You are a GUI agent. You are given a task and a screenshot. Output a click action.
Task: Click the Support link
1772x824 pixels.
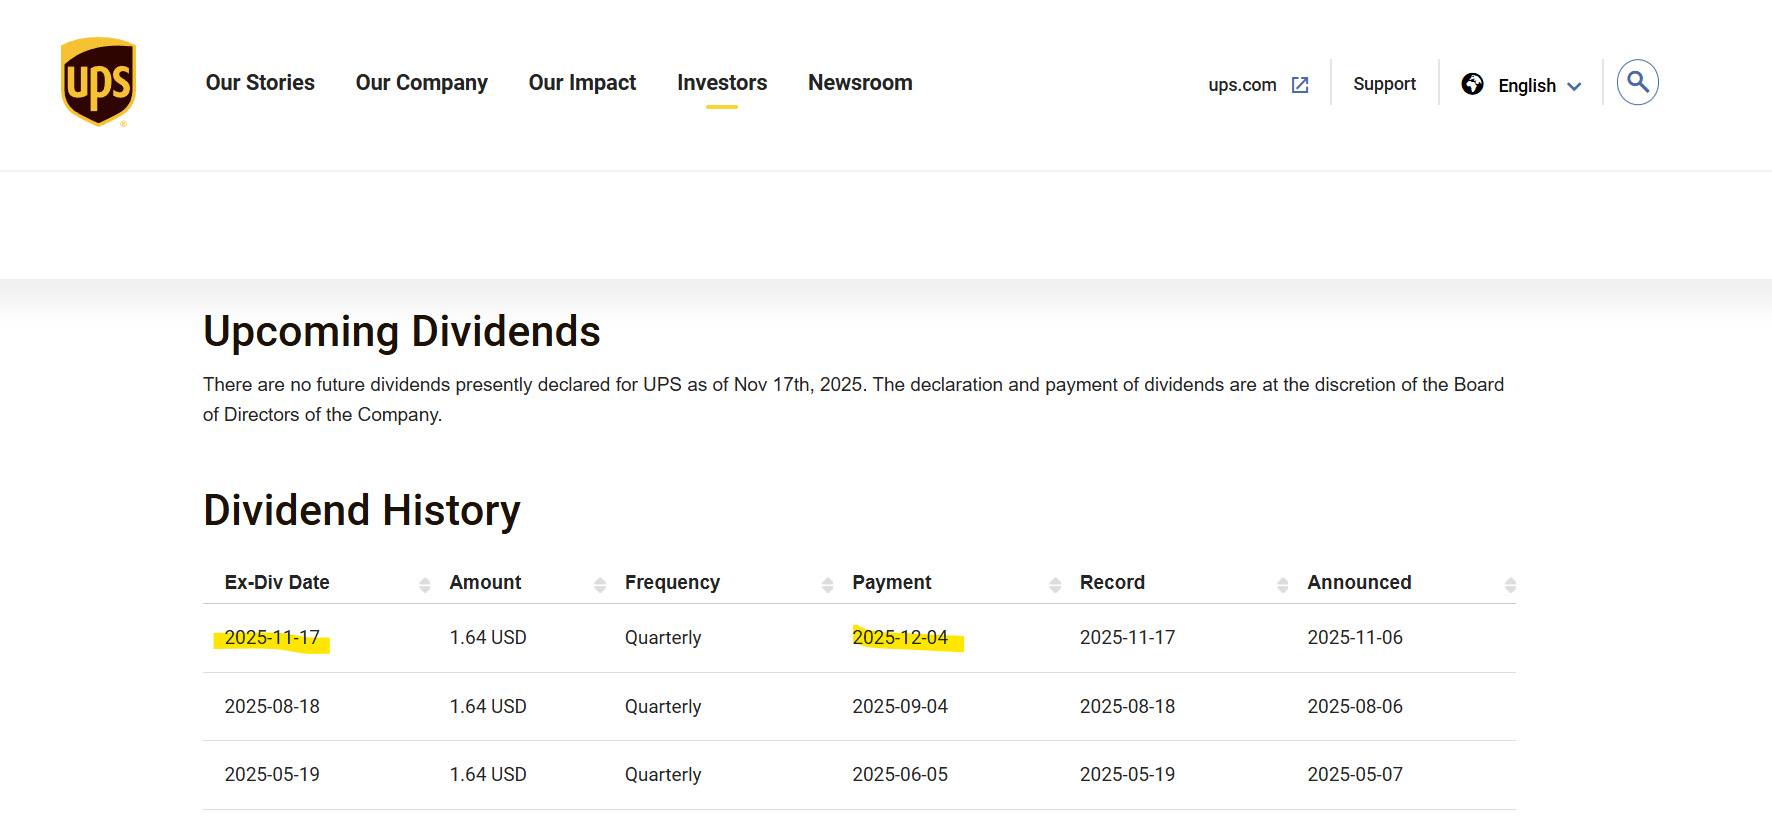pos(1384,84)
